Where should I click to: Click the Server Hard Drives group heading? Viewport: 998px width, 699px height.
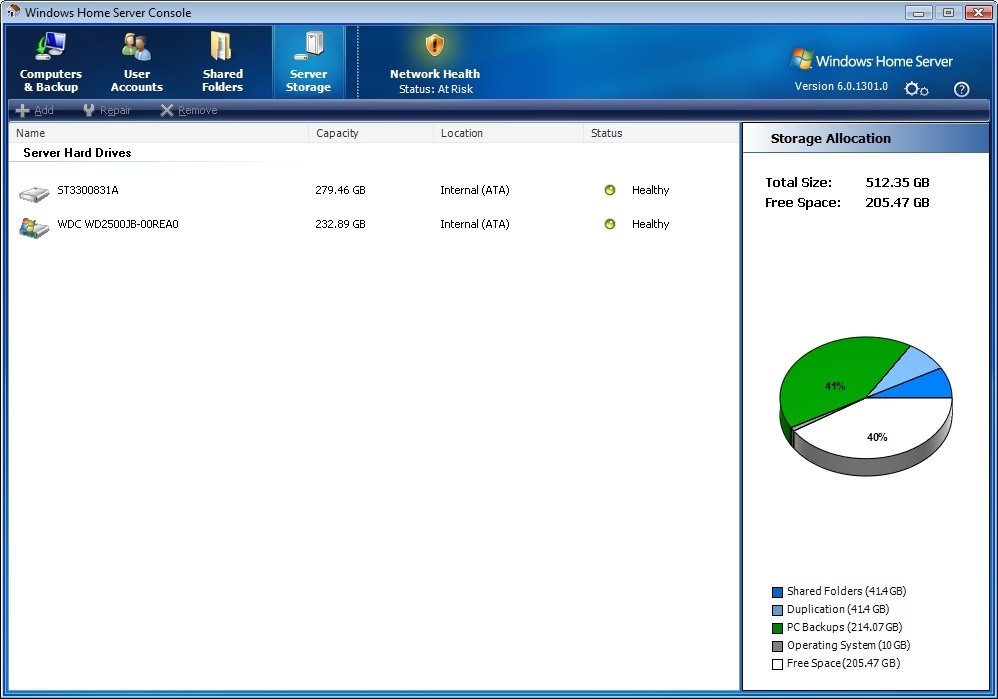[x=77, y=153]
